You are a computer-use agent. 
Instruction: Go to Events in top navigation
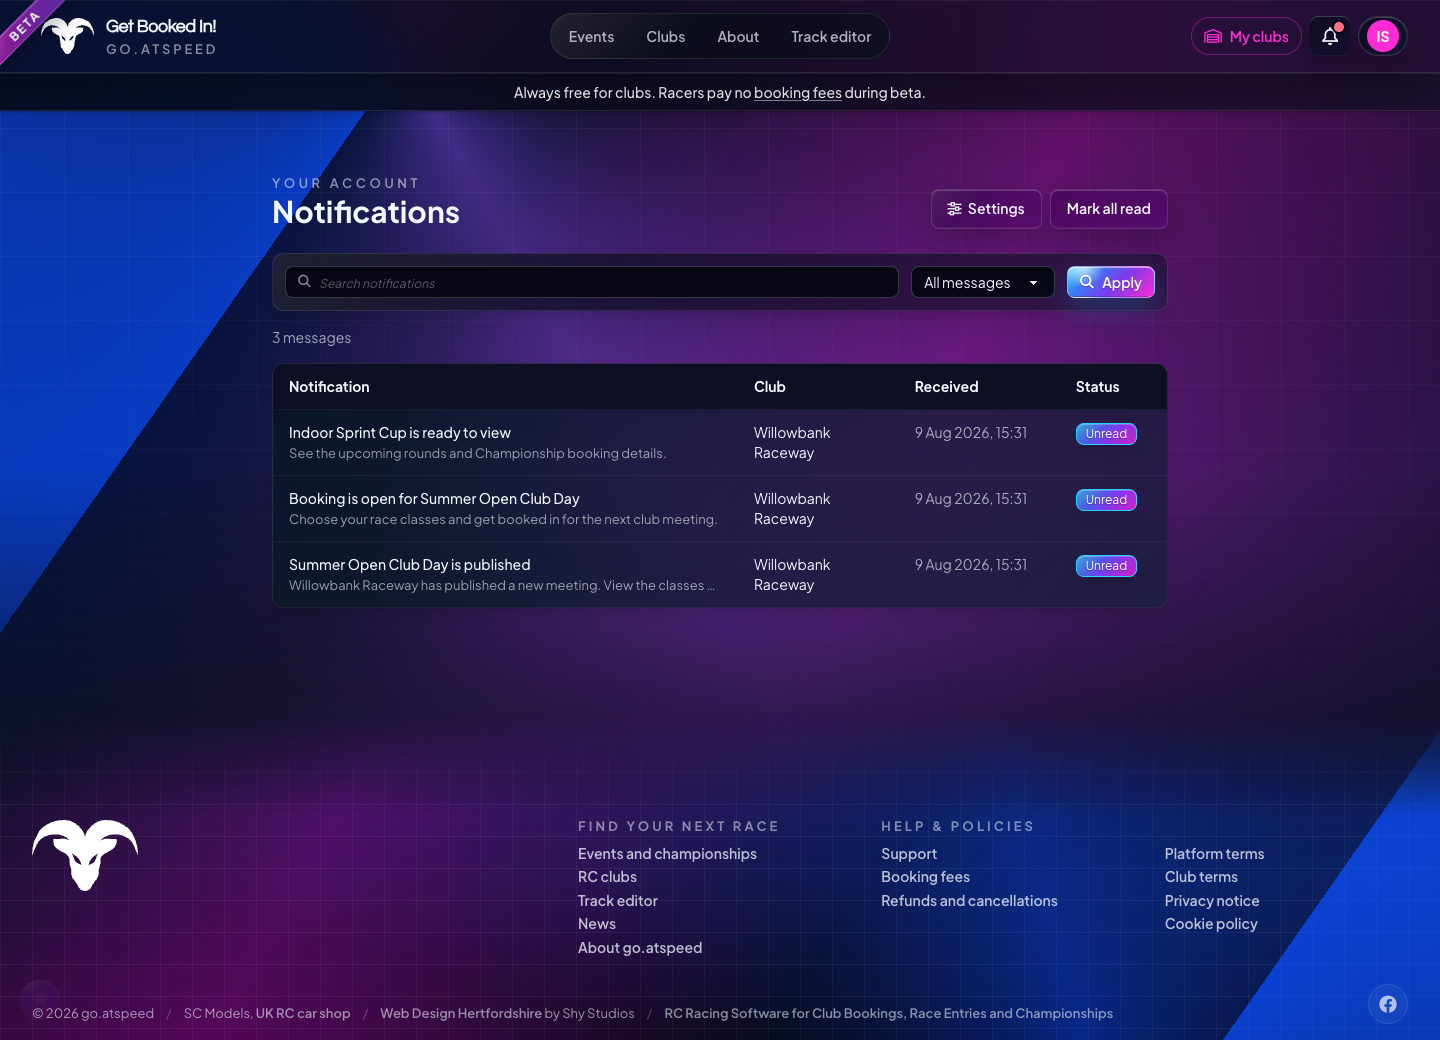591,37
